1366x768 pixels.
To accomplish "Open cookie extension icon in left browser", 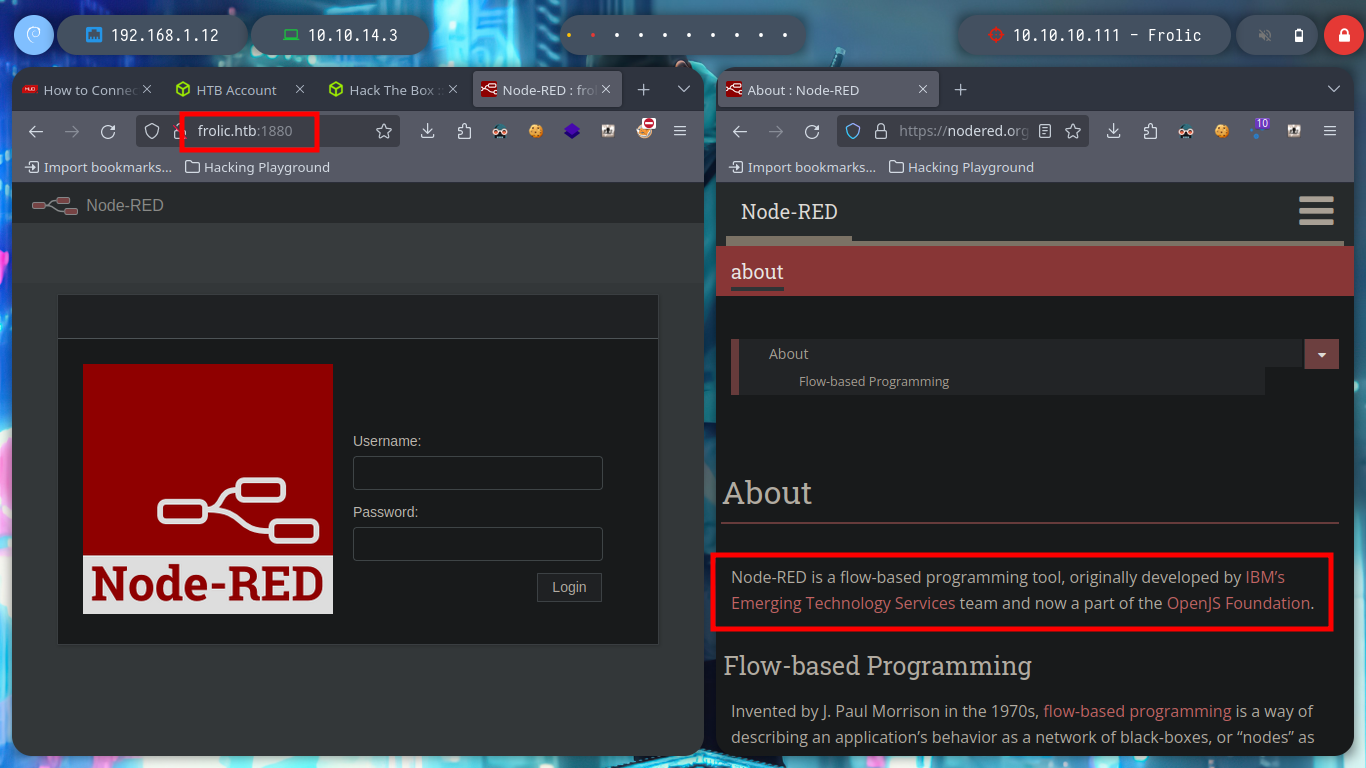I will [536, 131].
